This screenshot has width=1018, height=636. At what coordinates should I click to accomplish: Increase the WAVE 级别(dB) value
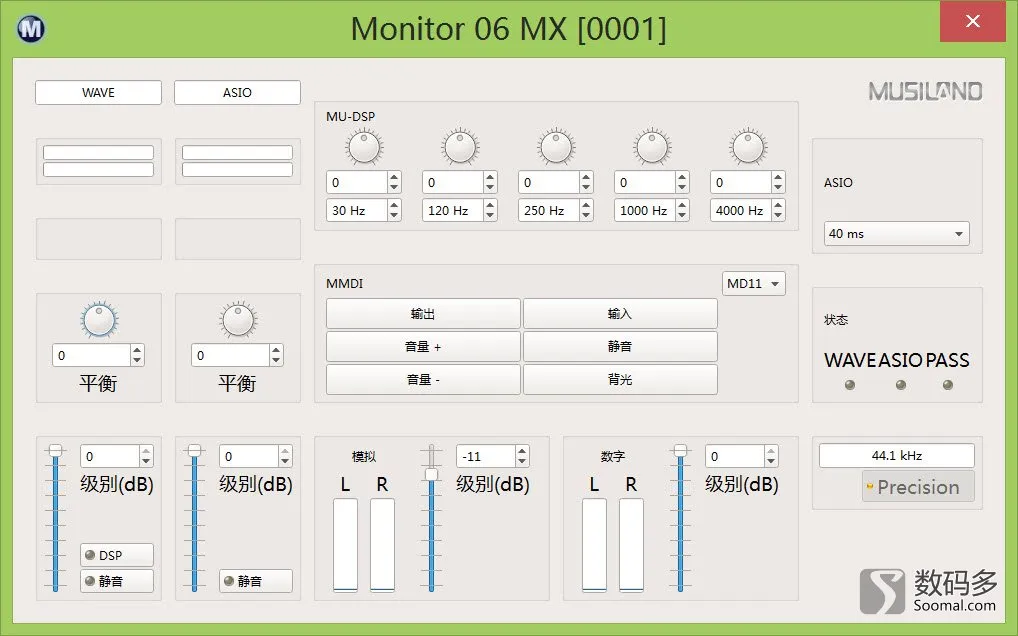coord(146,451)
